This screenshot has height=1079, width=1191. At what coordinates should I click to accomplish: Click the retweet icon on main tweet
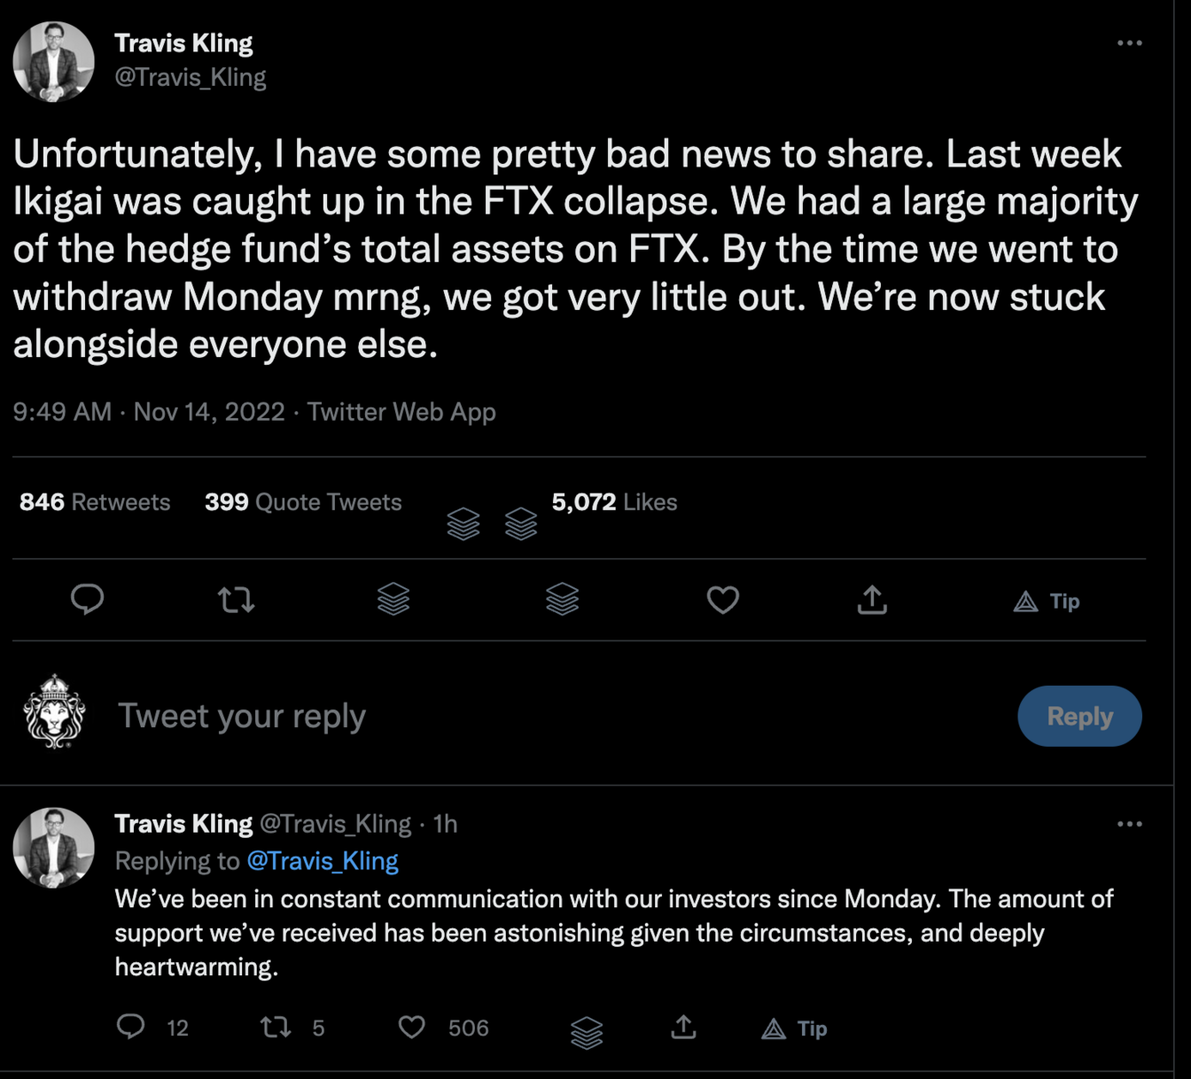coord(236,600)
